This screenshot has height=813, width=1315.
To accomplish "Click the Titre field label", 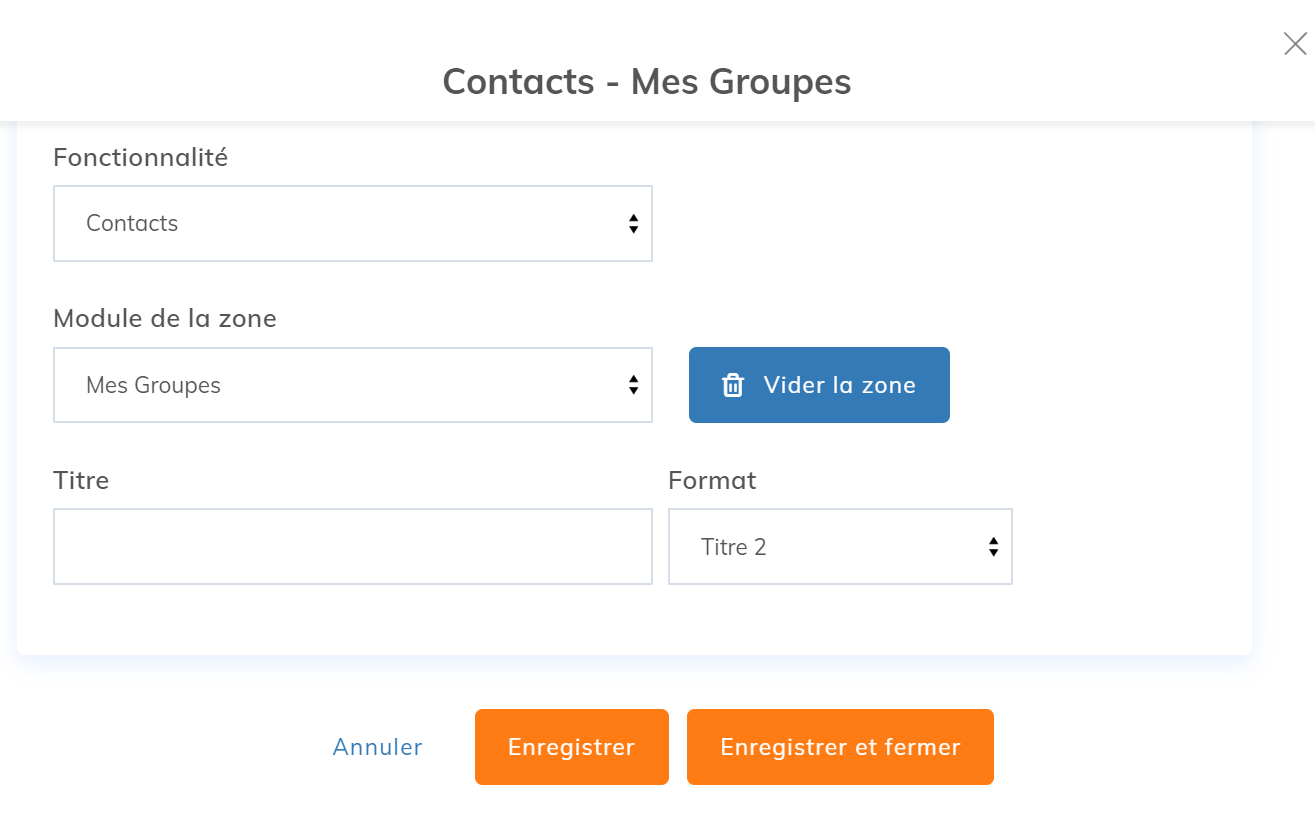I will pyautogui.click(x=81, y=481).
